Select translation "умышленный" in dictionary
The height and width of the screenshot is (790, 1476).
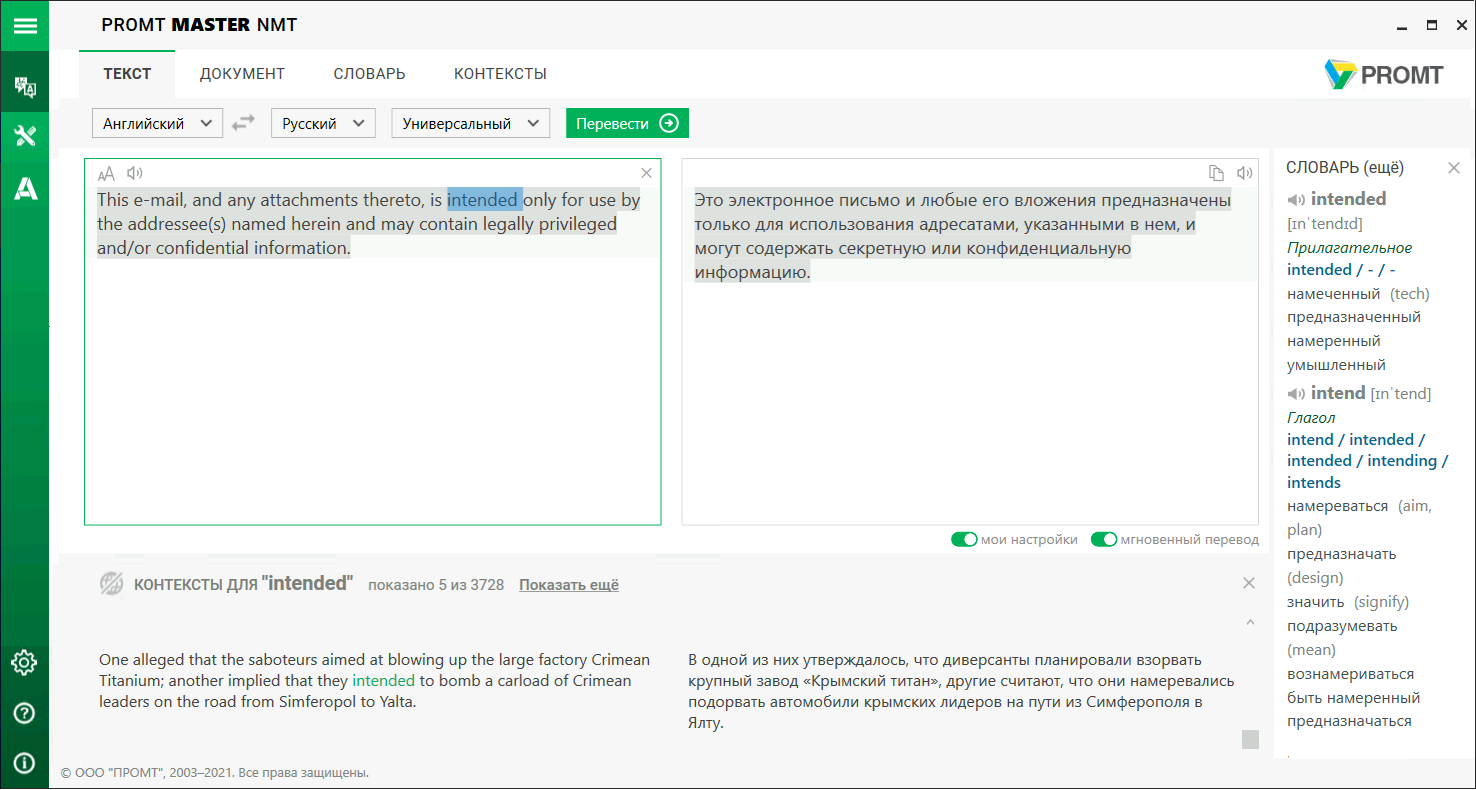[1336, 365]
